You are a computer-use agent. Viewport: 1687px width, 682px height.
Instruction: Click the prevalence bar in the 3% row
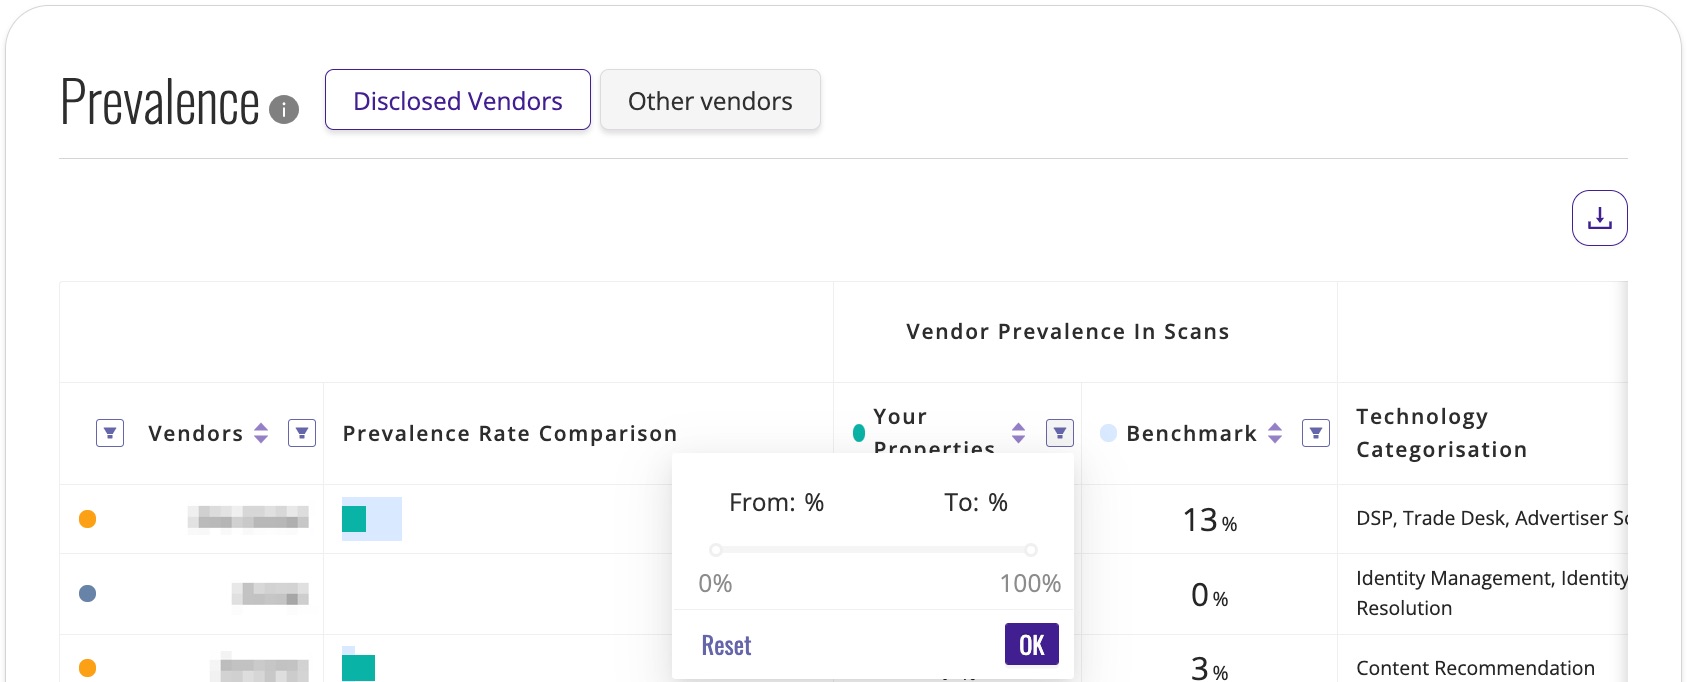[x=358, y=664]
